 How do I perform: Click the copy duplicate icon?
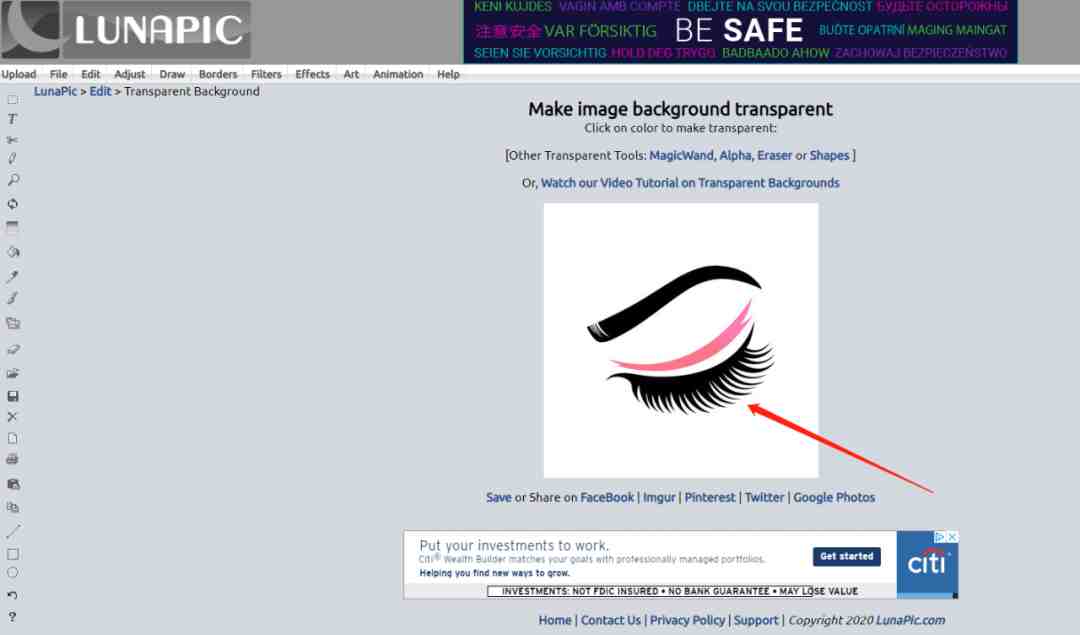pyautogui.click(x=12, y=508)
